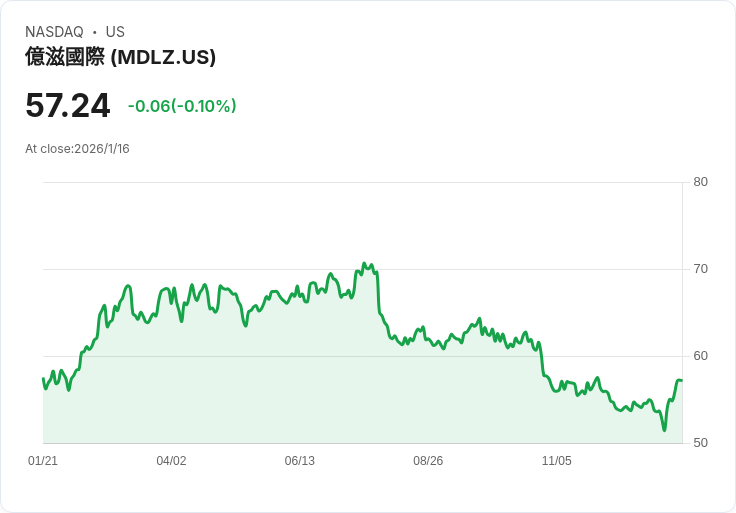Viewport: 736px width, 513px height.
Task: Click the 06/13 date axis label
Action: pos(299,461)
